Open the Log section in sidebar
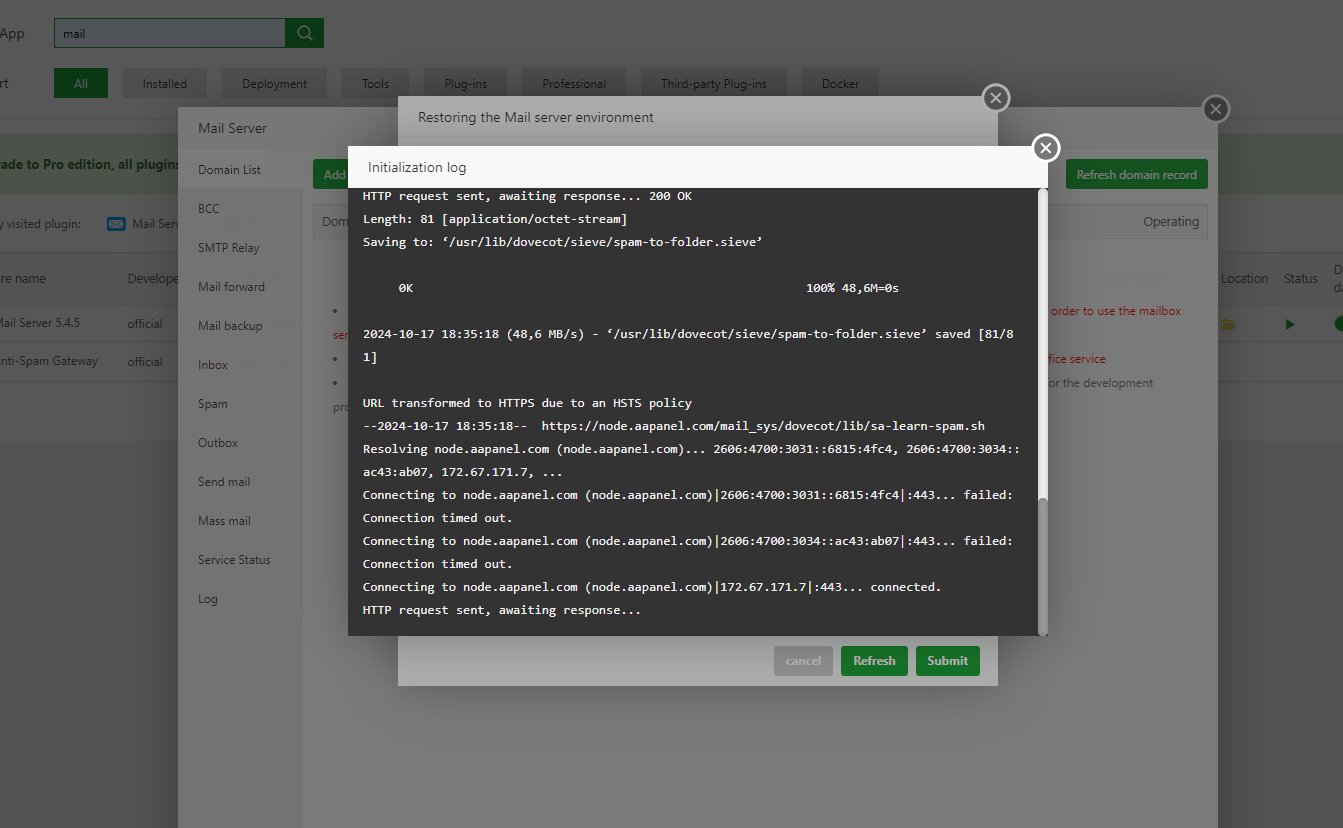The width and height of the screenshot is (1343, 828). coord(240,599)
